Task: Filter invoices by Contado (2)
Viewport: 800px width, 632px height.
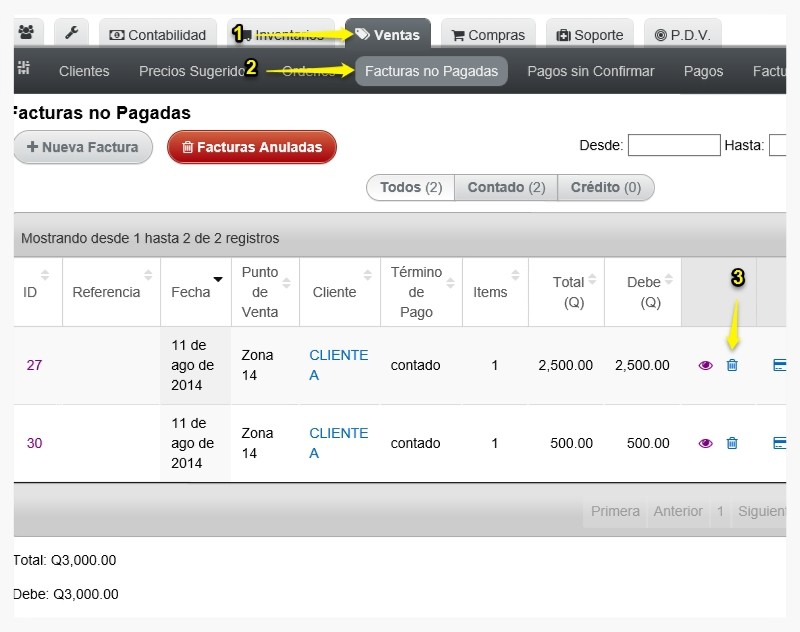Action: click(x=506, y=188)
